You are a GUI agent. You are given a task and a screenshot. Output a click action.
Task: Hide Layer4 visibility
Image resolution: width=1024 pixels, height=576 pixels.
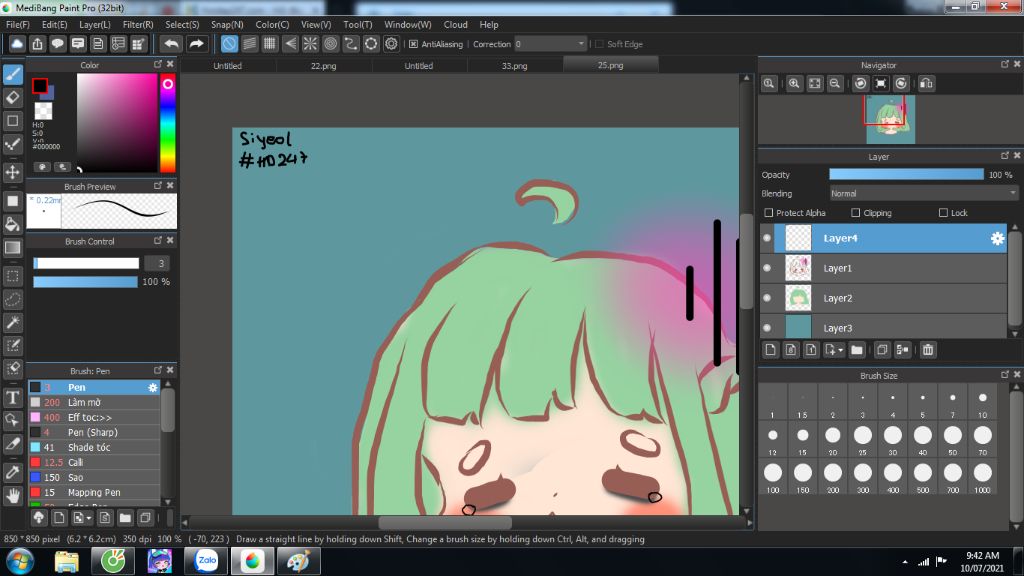click(767, 238)
